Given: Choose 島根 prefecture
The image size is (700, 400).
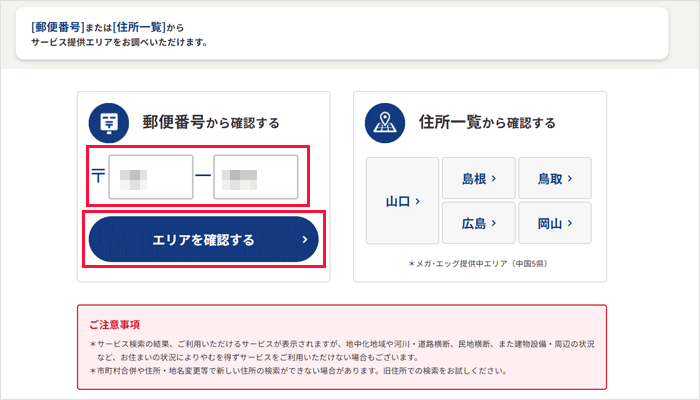Looking at the screenshot, I should (478, 179).
